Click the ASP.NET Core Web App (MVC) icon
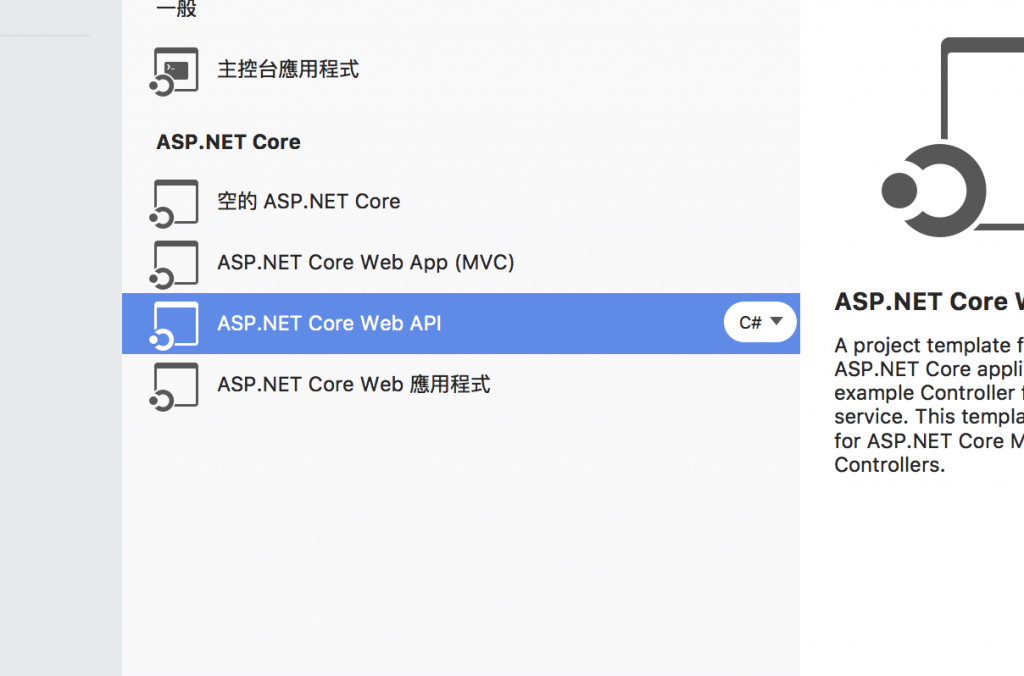 click(174, 265)
